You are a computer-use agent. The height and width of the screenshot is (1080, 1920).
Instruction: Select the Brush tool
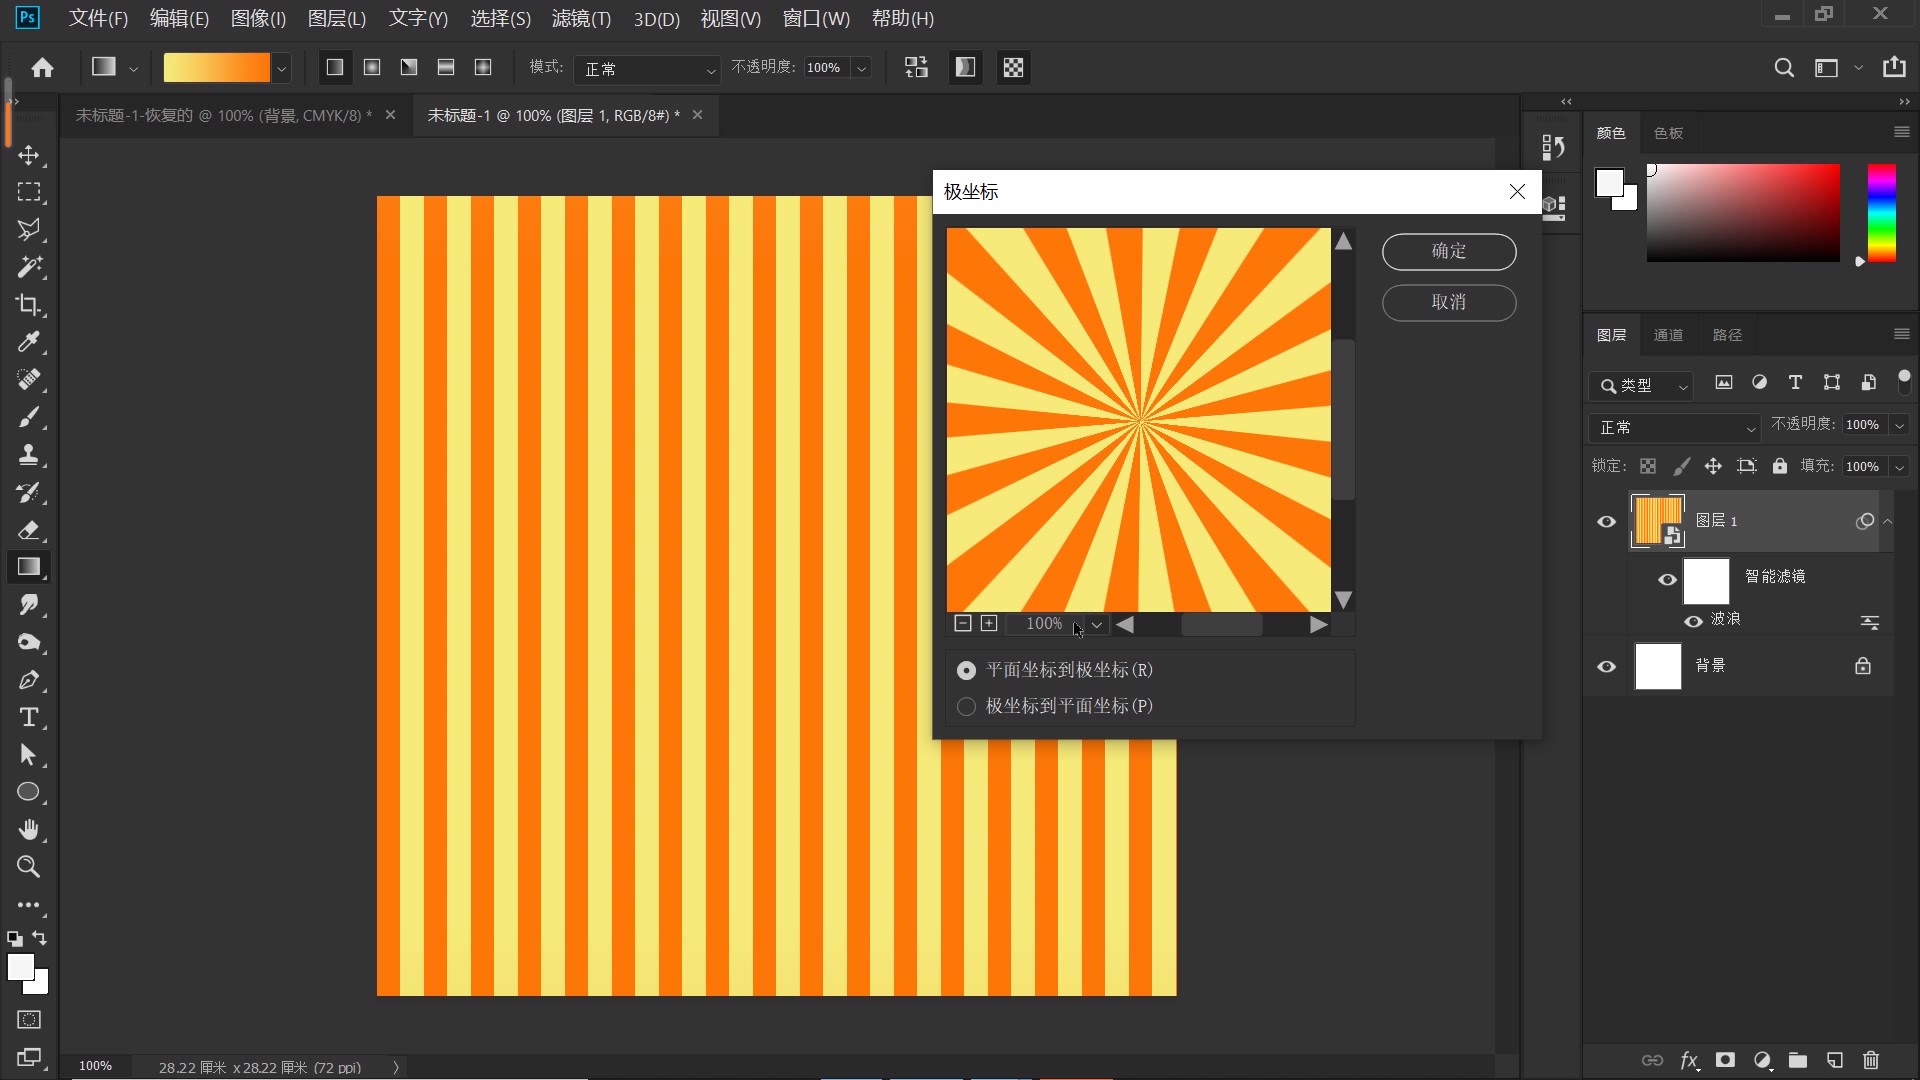point(29,417)
